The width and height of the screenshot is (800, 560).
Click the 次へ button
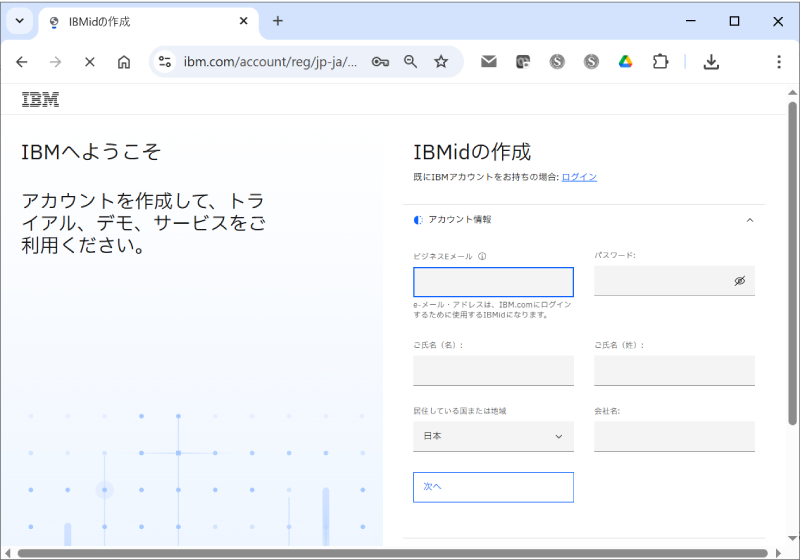[493, 487]
